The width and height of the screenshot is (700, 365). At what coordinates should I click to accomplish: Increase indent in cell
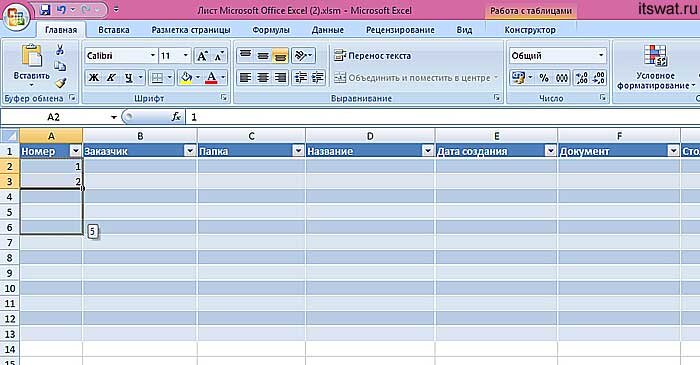pos(317,78)
